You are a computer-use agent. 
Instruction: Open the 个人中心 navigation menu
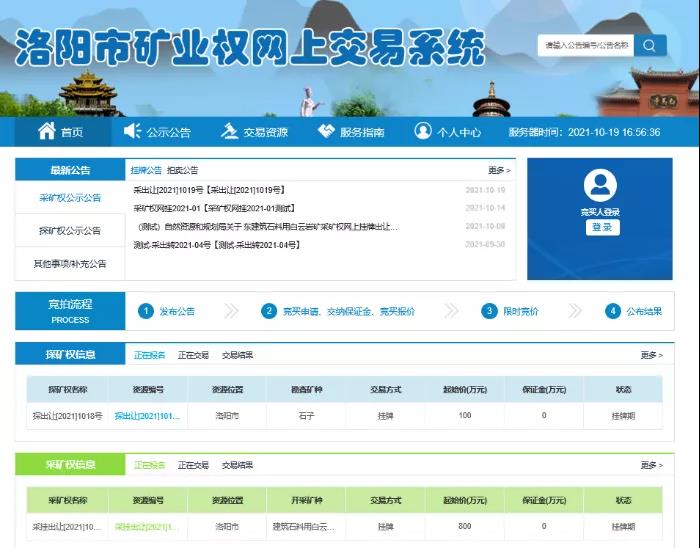point(448,132)
